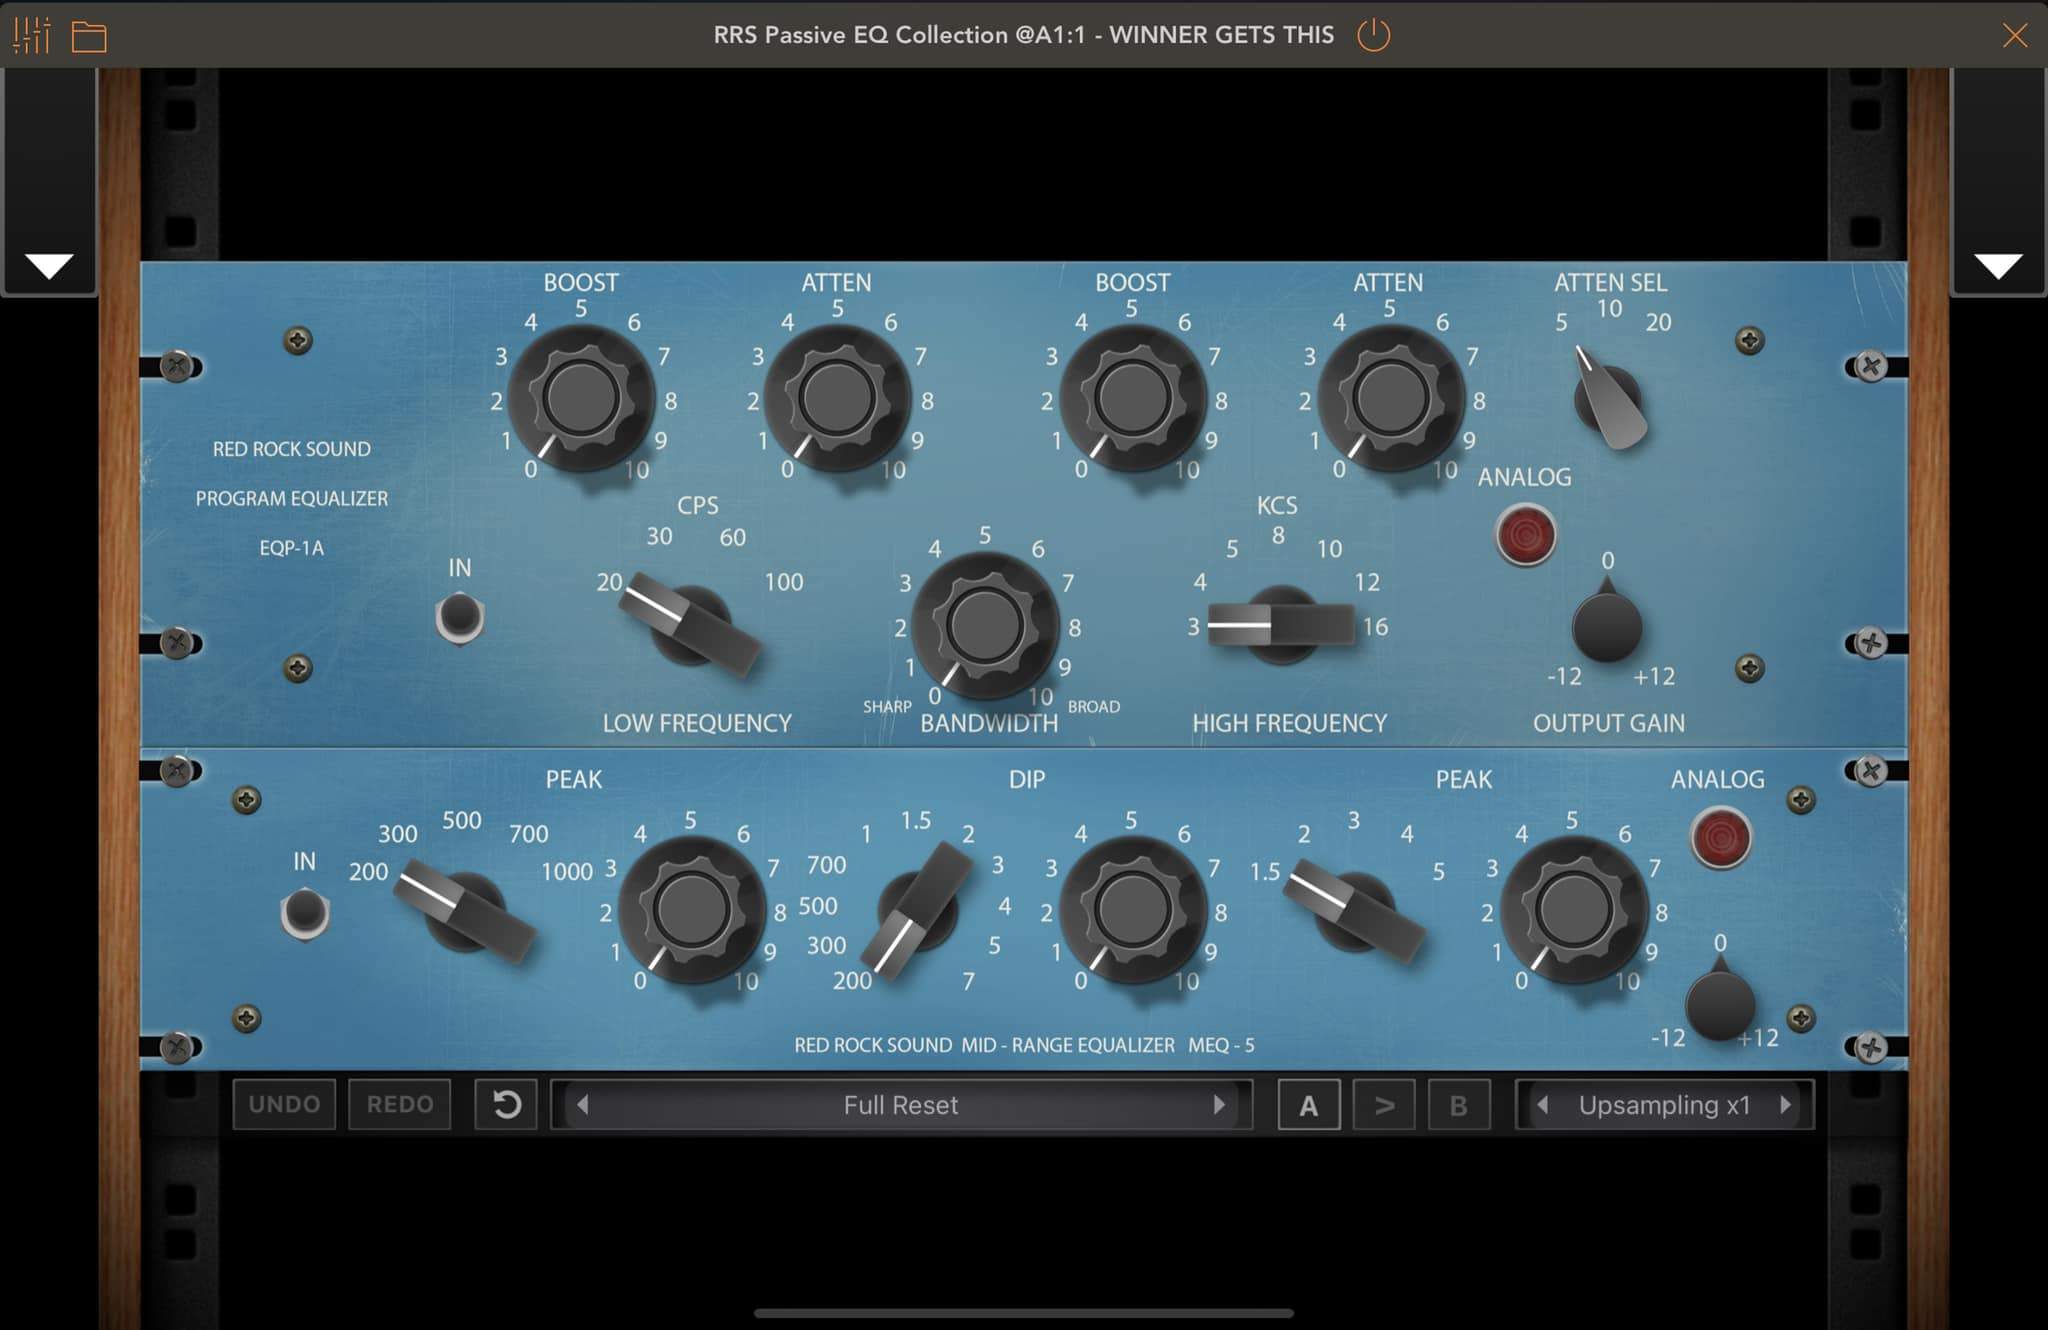Click the EQP-1A high frequency ATTEN knob
The image size is (2048, 1330).
click(1390, 397)
